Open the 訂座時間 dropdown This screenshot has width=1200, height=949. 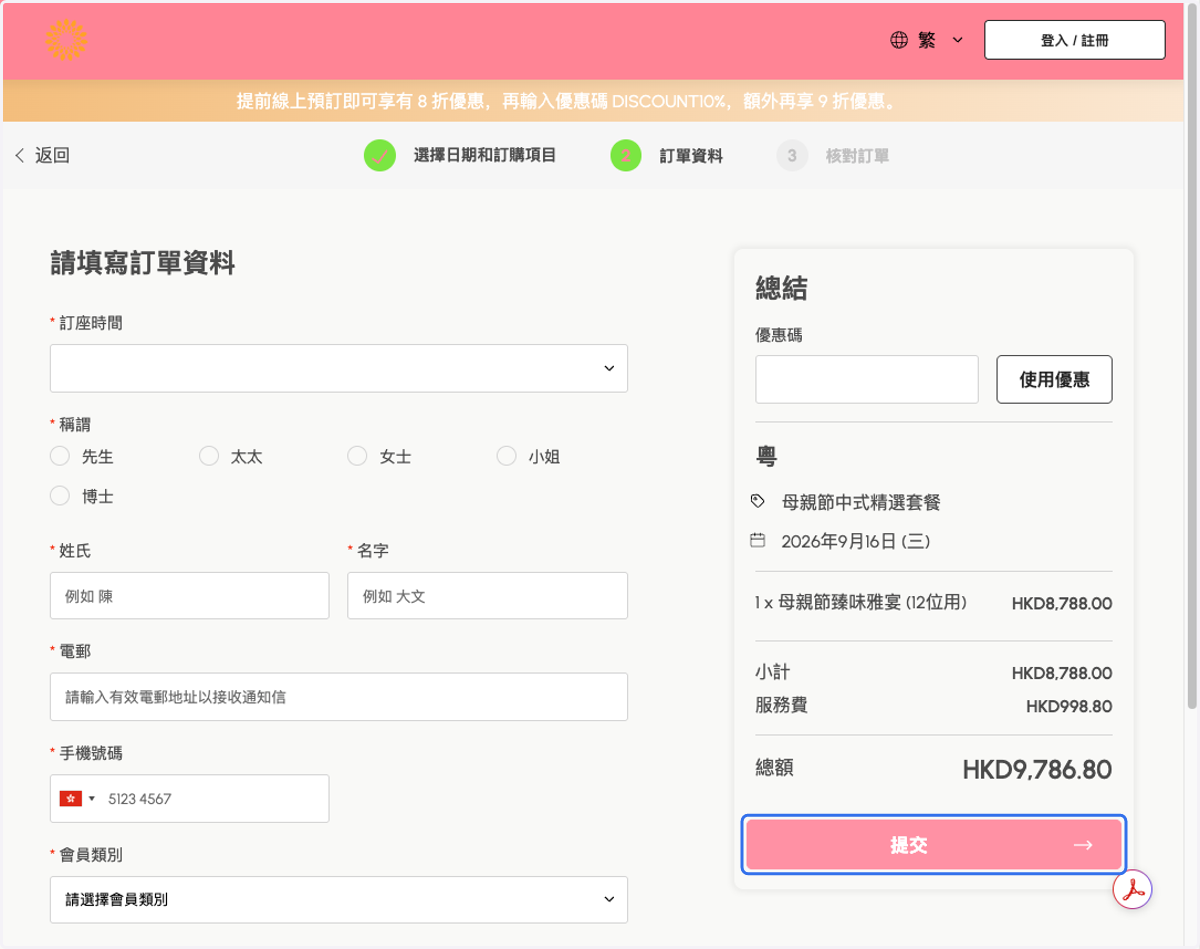pyautogui.click(x=339, y=368)
